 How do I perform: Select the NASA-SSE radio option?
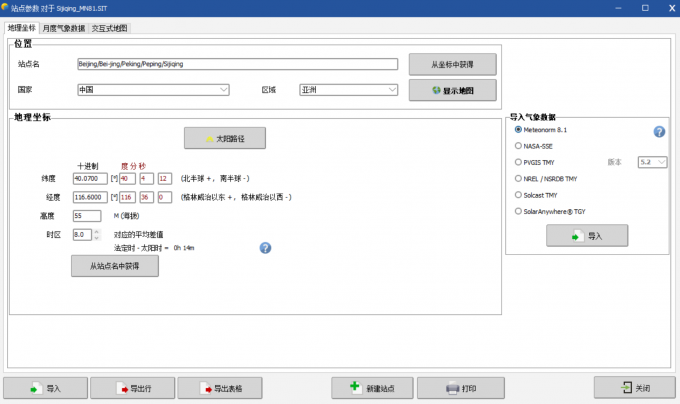518,146
